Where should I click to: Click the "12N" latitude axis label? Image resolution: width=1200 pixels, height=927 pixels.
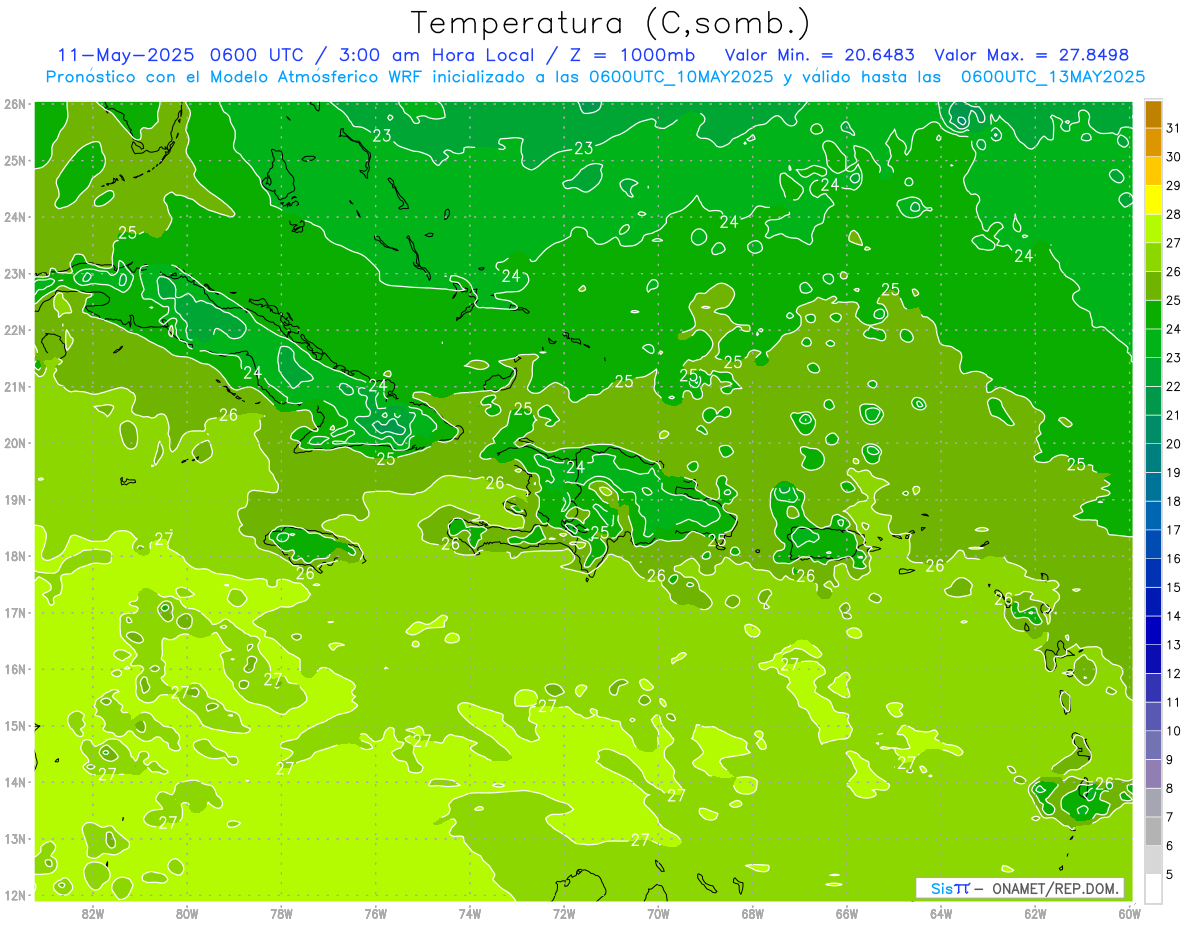point(15,895)
